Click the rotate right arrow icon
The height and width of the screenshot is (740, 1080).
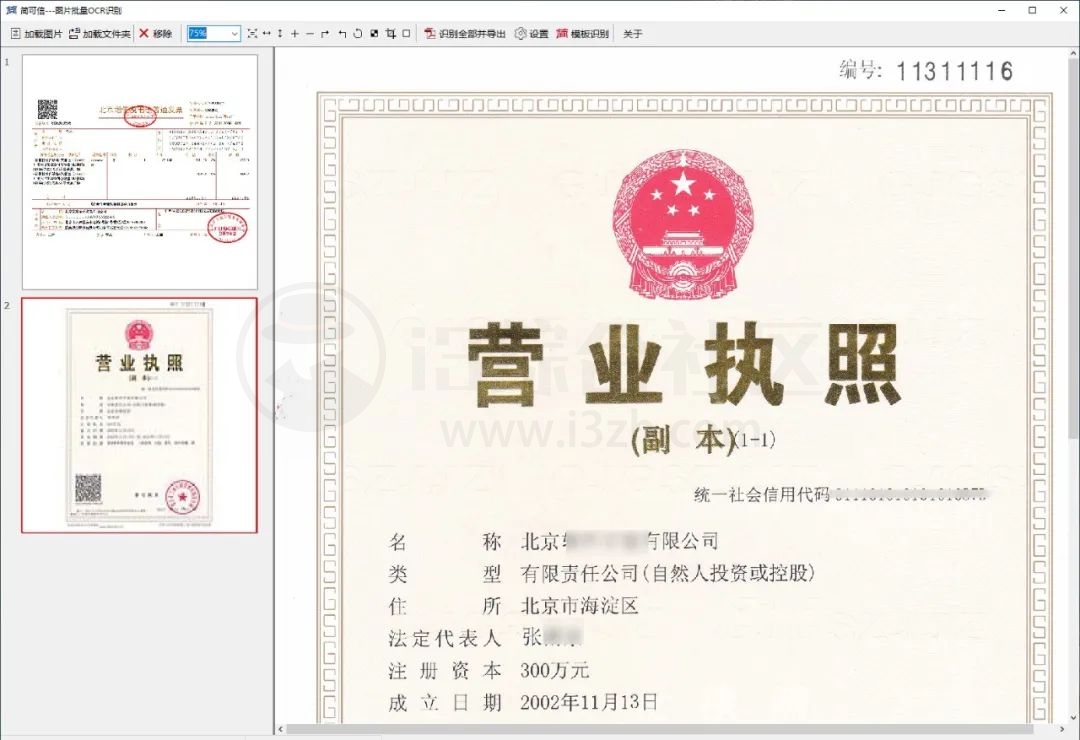click(325, 33)
